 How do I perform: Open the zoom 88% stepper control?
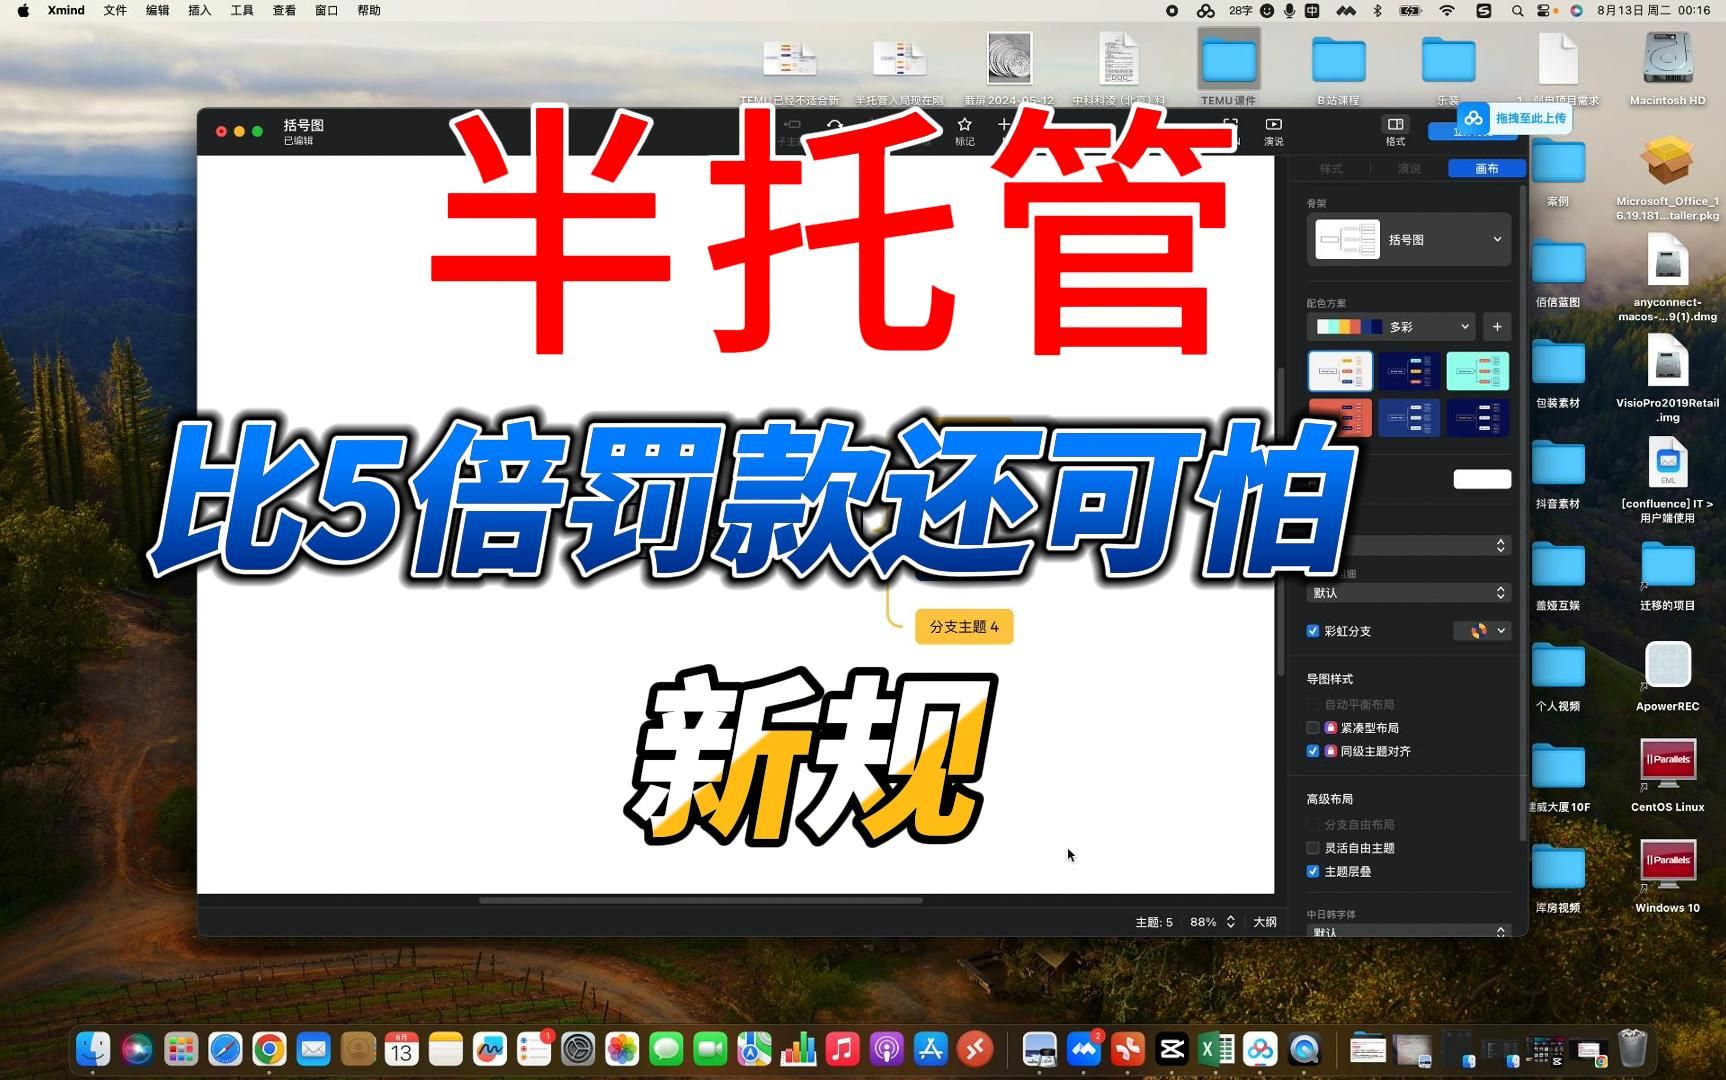point(1231,922)
